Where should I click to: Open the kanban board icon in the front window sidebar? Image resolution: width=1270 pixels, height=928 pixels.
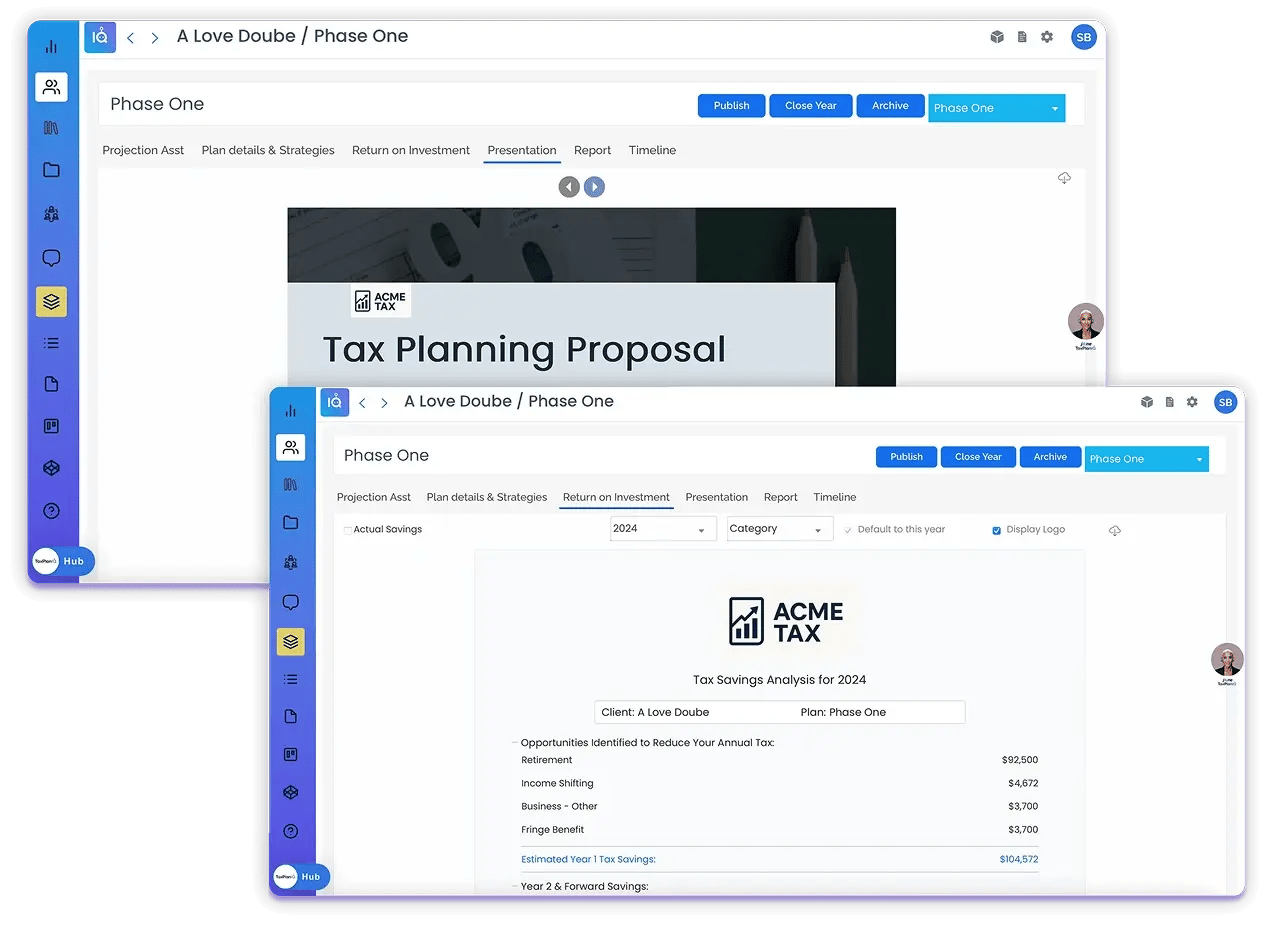pos(290,754)
